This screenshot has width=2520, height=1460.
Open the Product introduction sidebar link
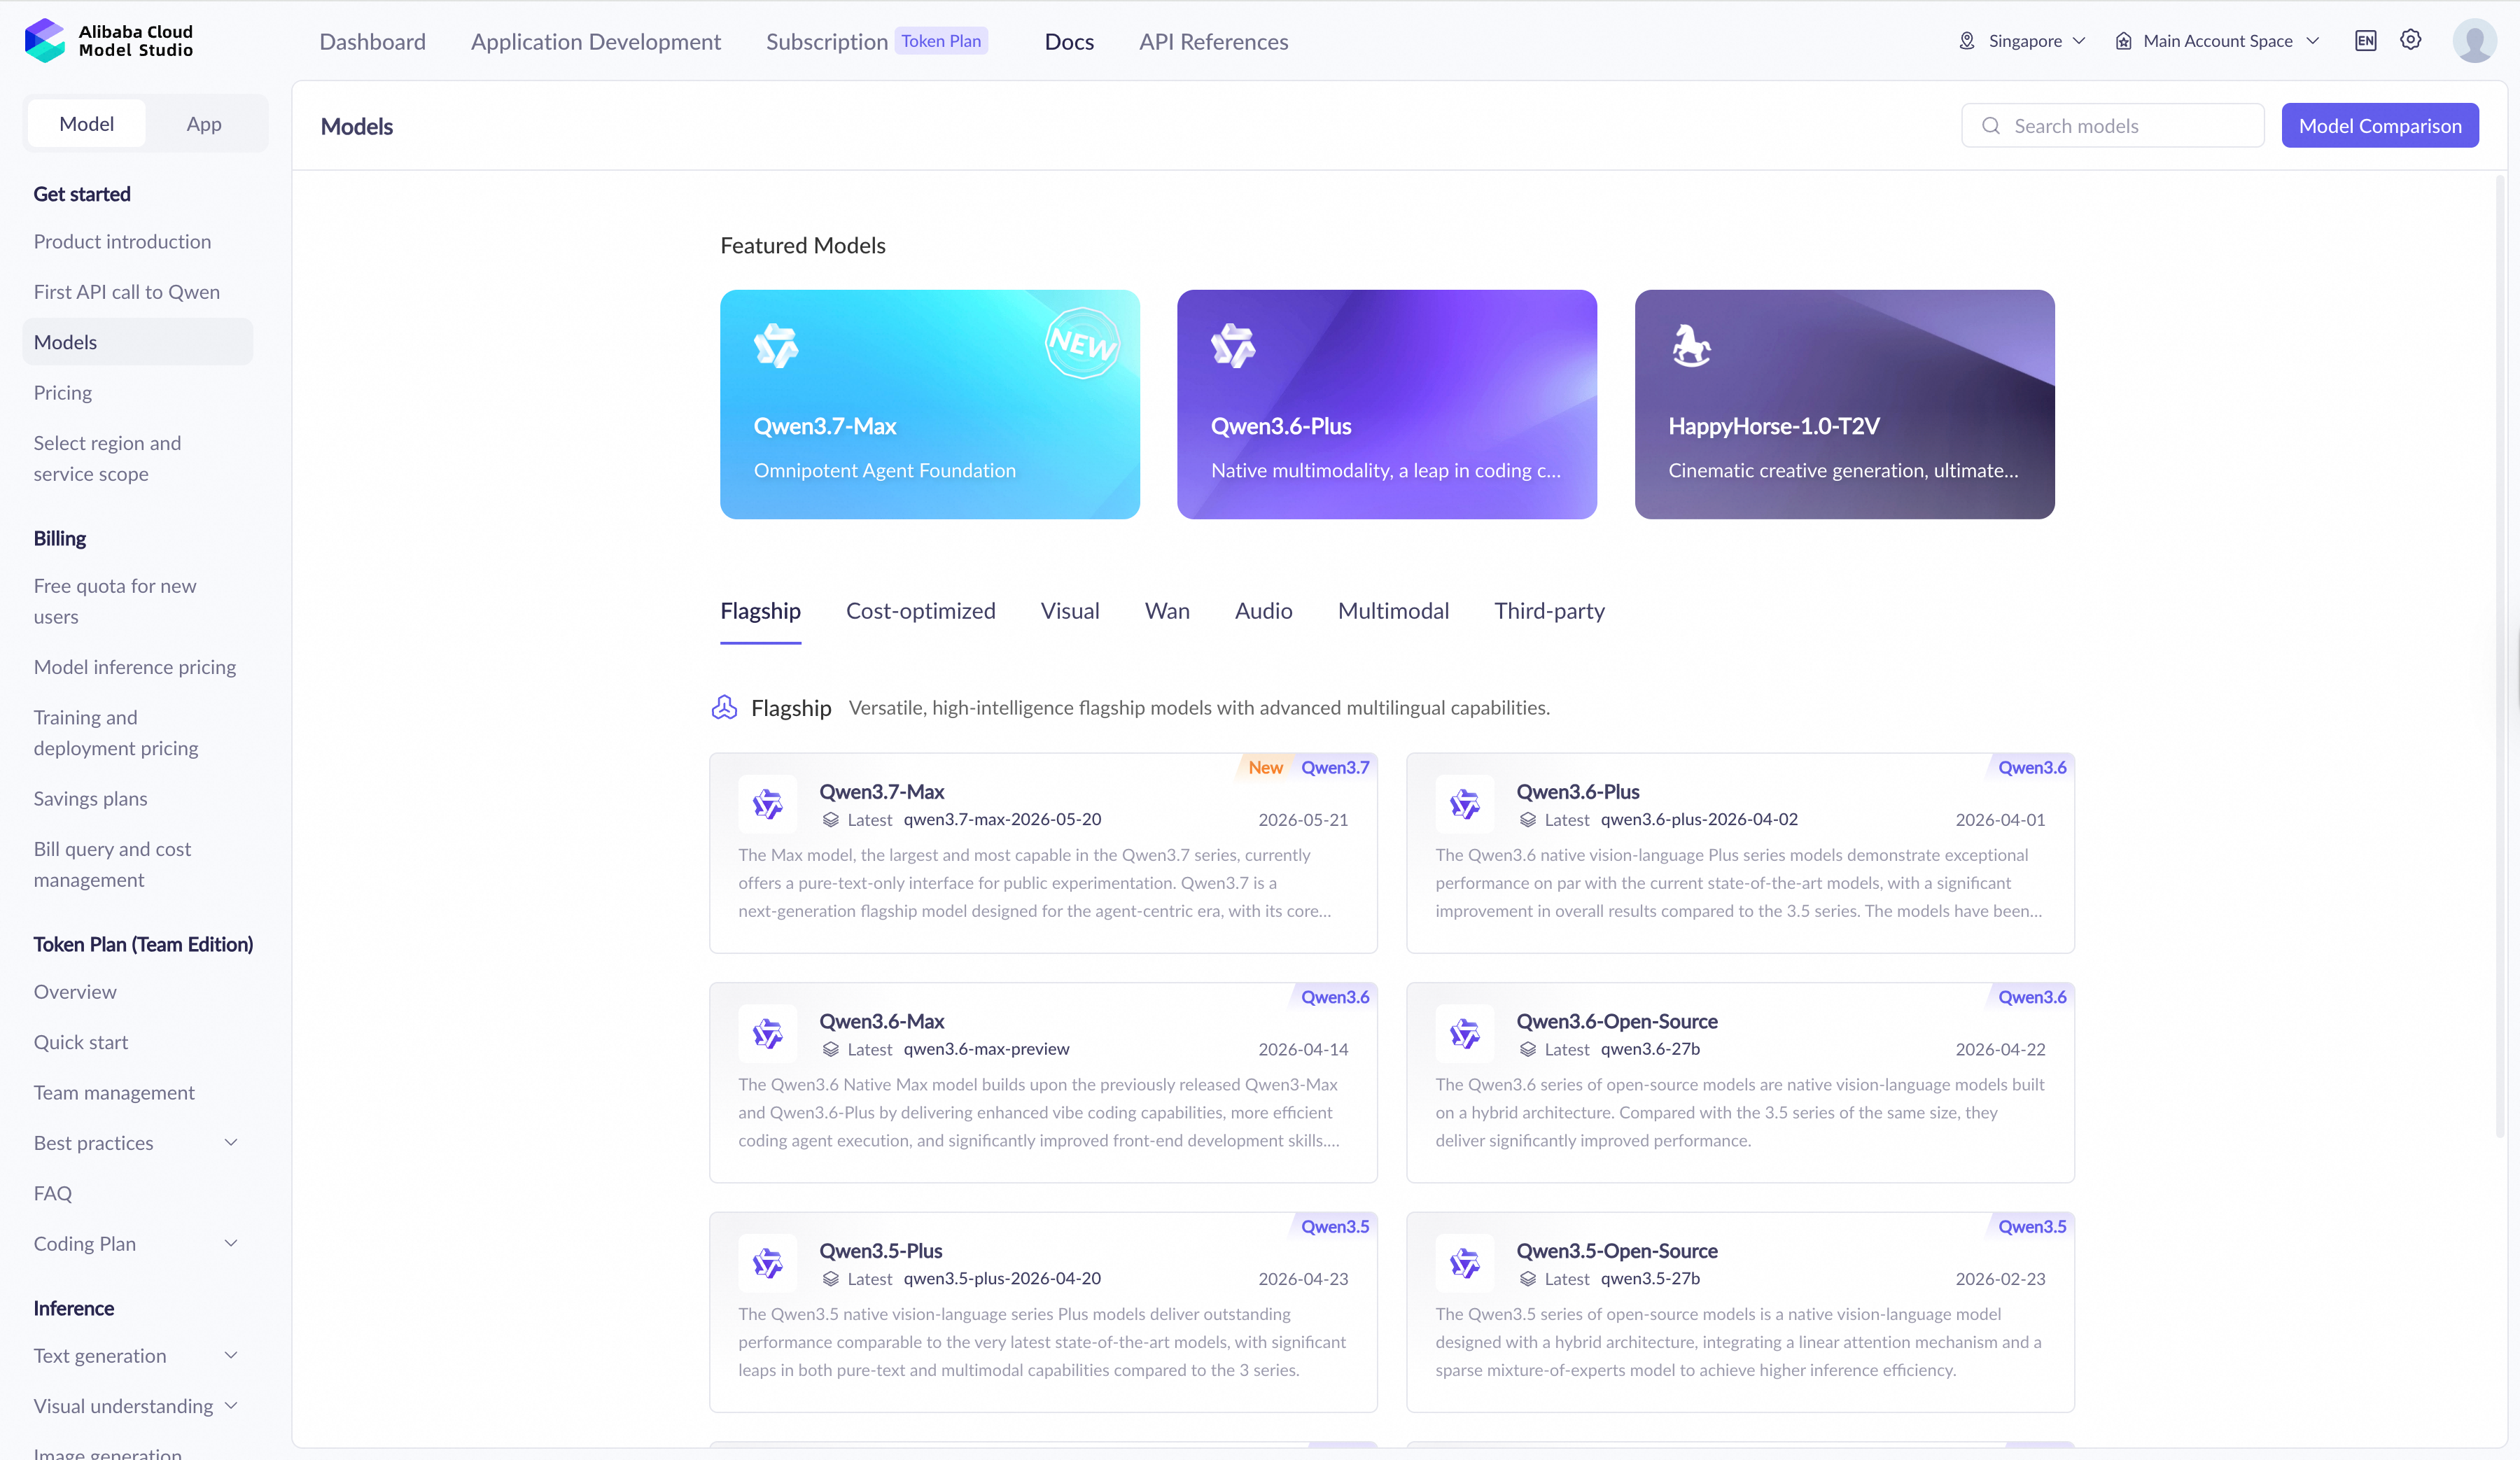[x=122, y=242]
